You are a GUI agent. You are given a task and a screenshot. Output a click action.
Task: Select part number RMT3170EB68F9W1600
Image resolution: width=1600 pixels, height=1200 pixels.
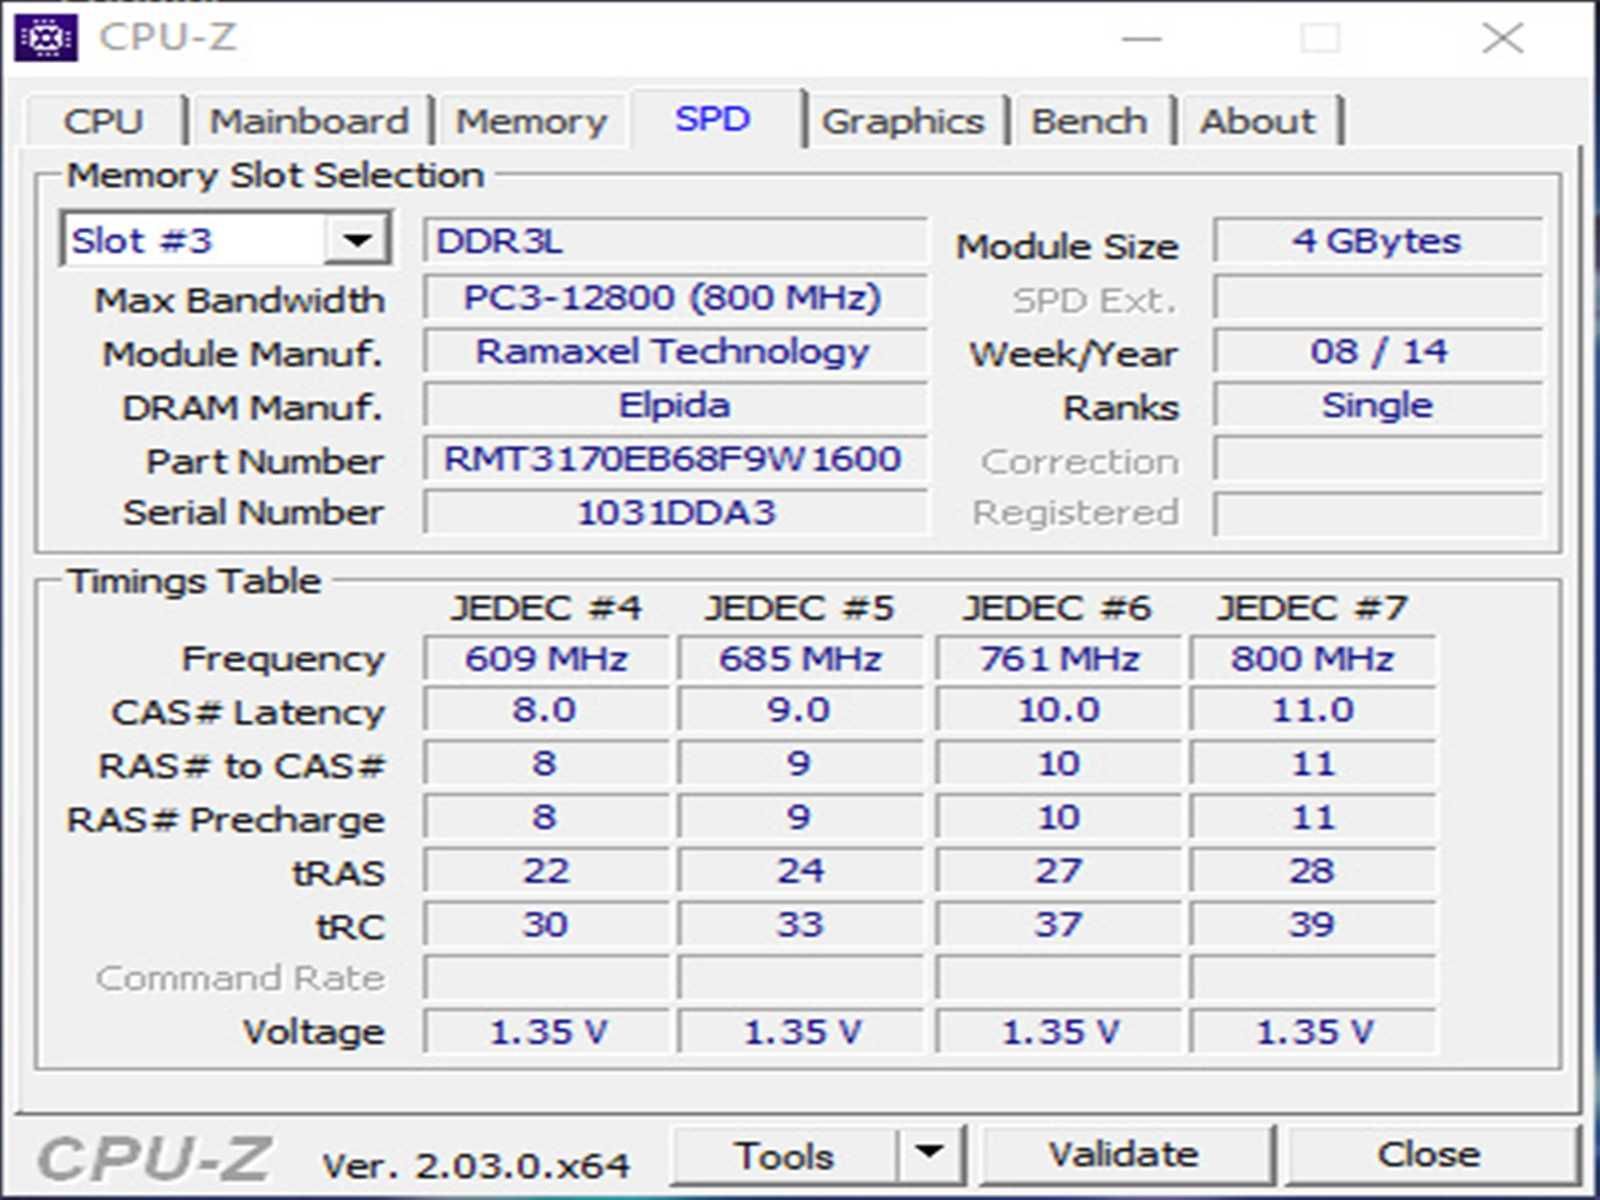(675, 459)
